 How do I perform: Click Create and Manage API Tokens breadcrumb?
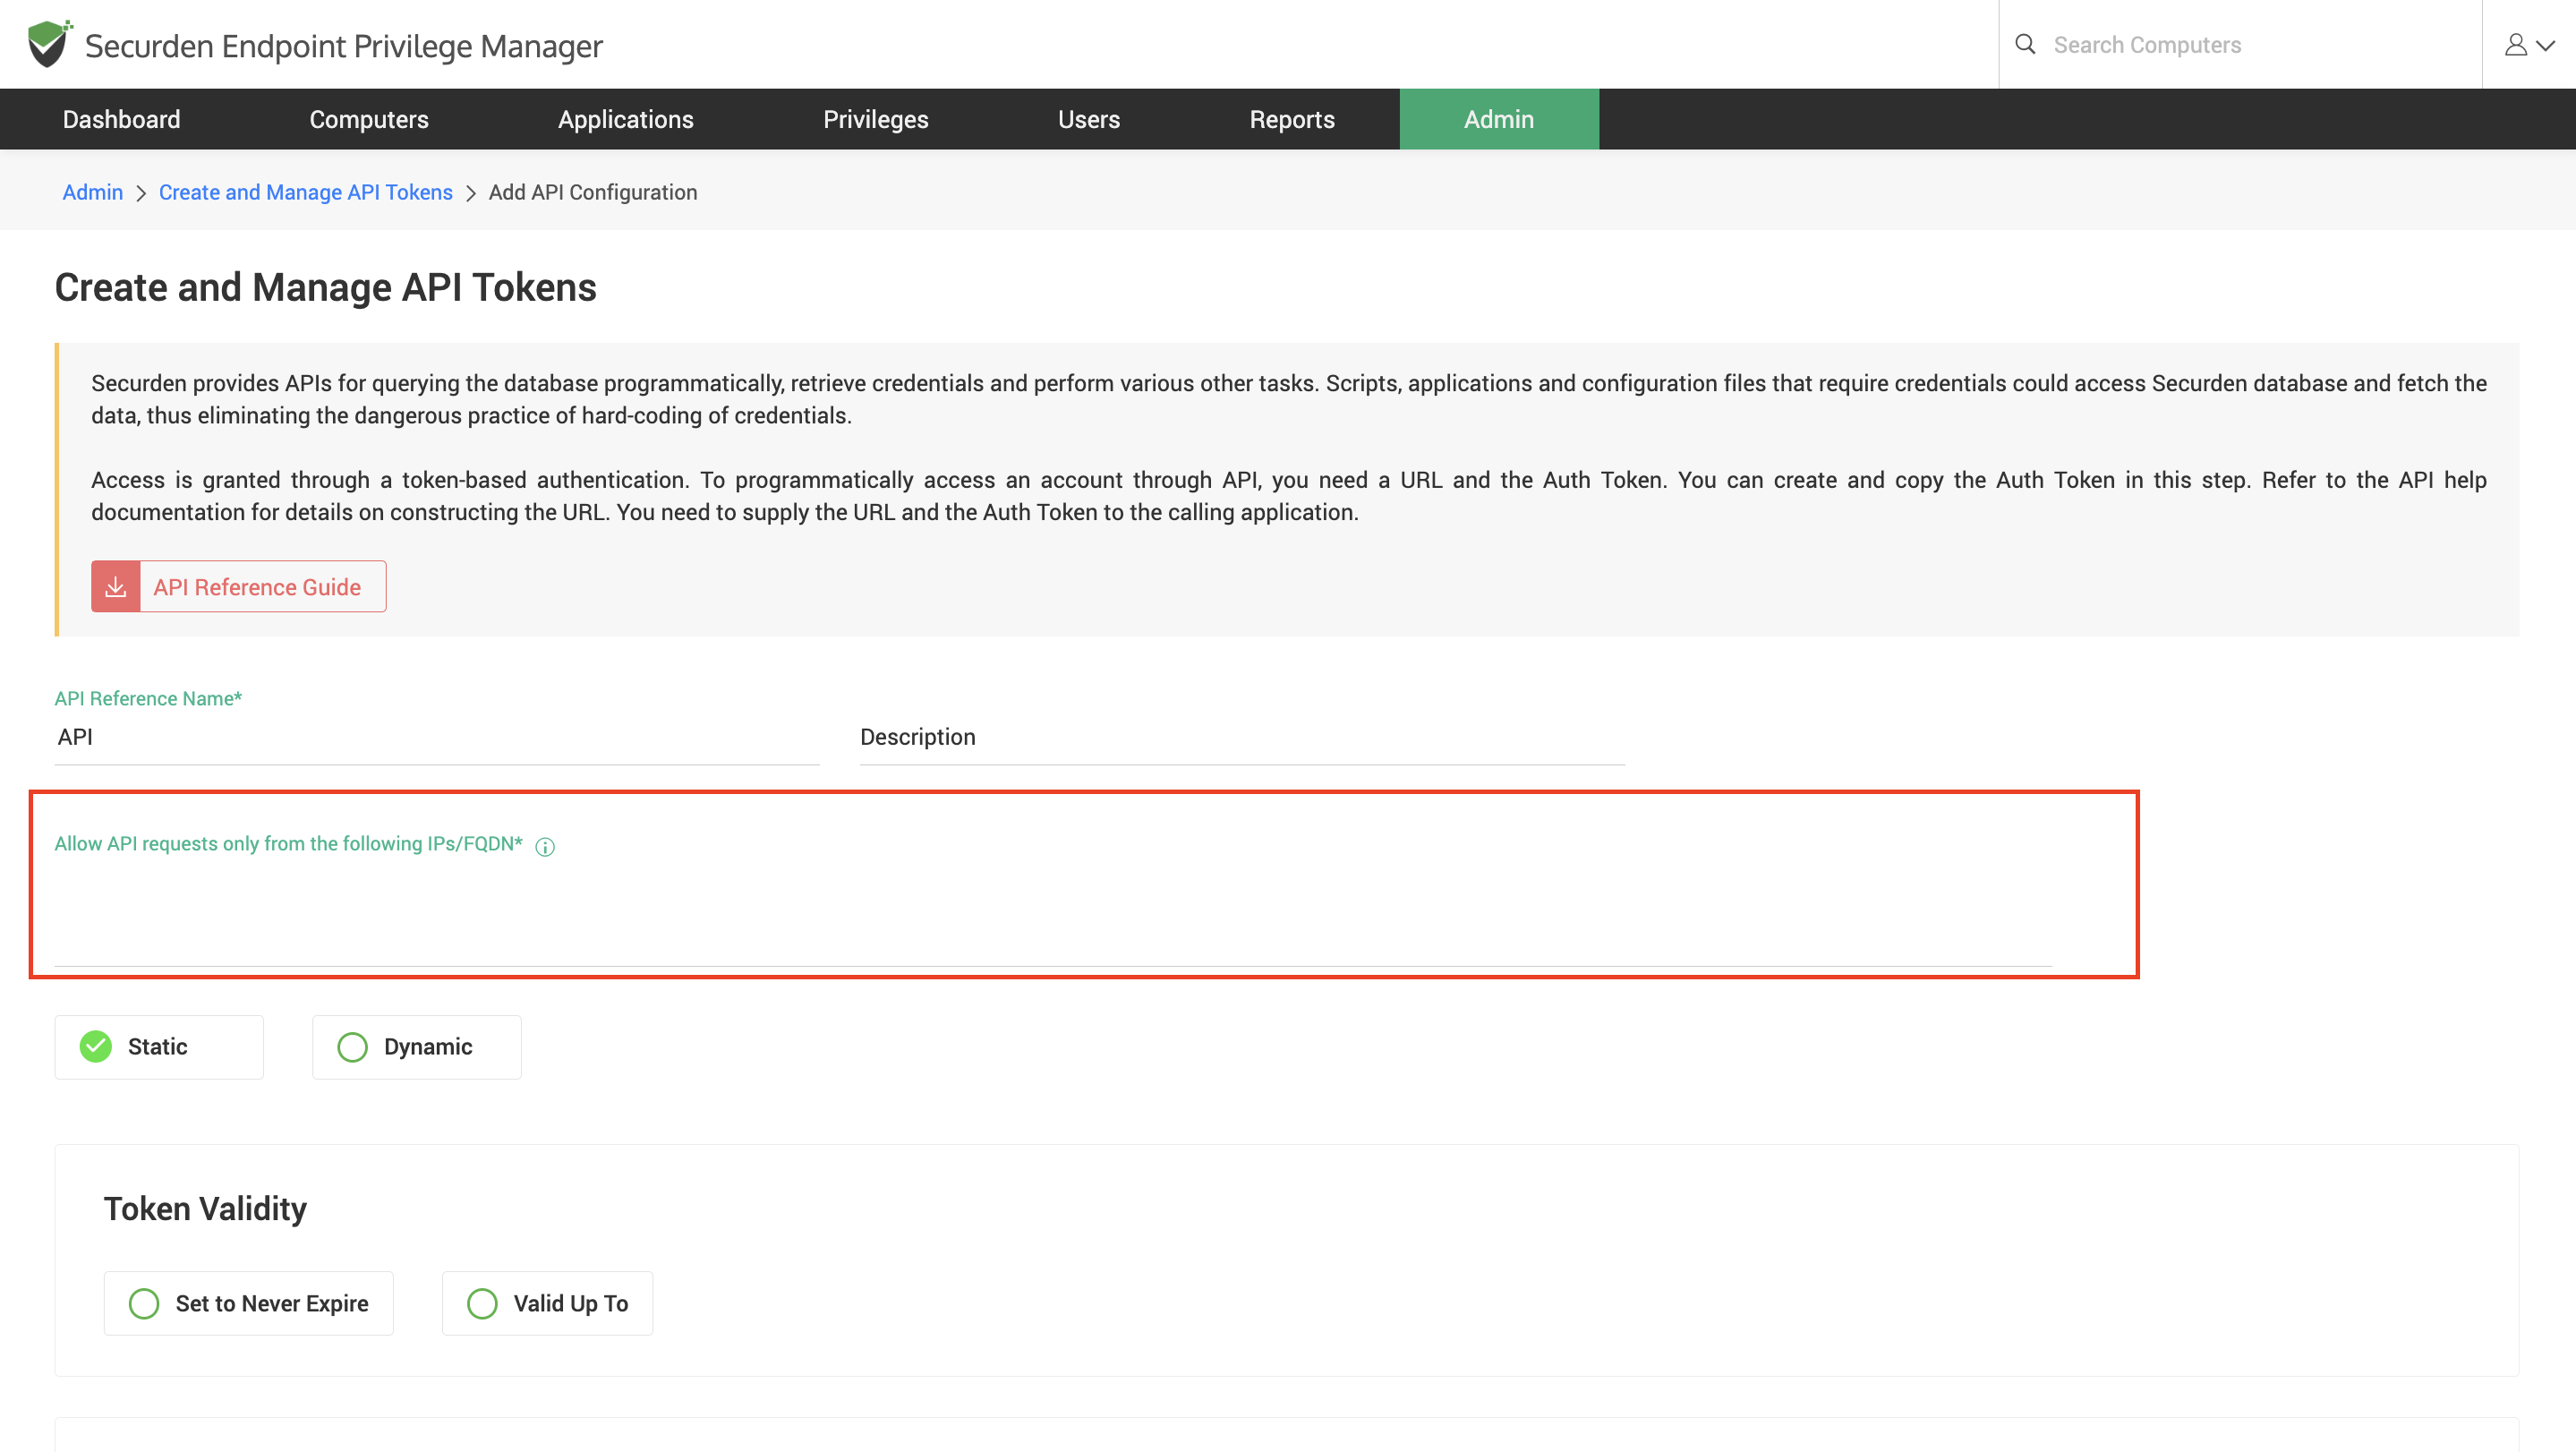point(305,192)
